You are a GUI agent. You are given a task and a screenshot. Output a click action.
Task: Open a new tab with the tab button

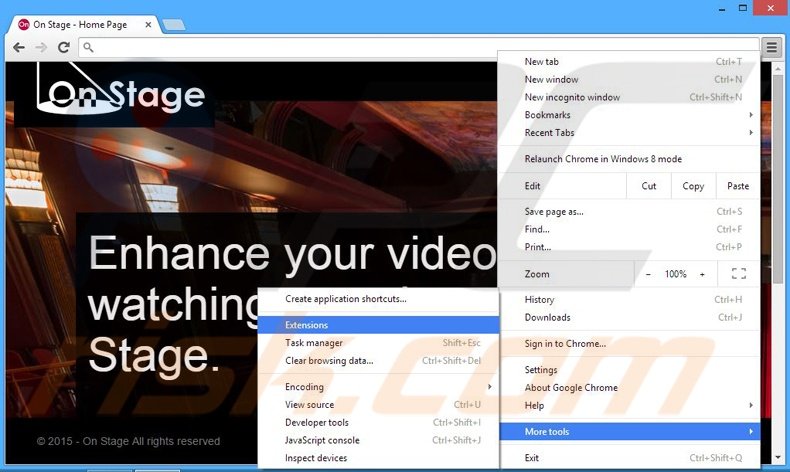(174, 24)
